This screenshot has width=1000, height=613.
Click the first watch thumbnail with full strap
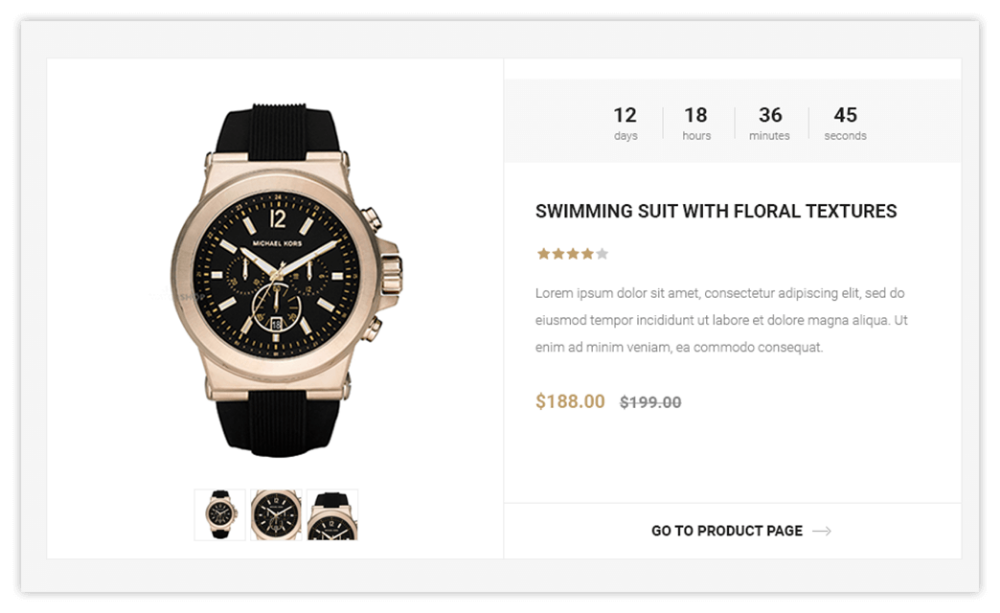220,515
